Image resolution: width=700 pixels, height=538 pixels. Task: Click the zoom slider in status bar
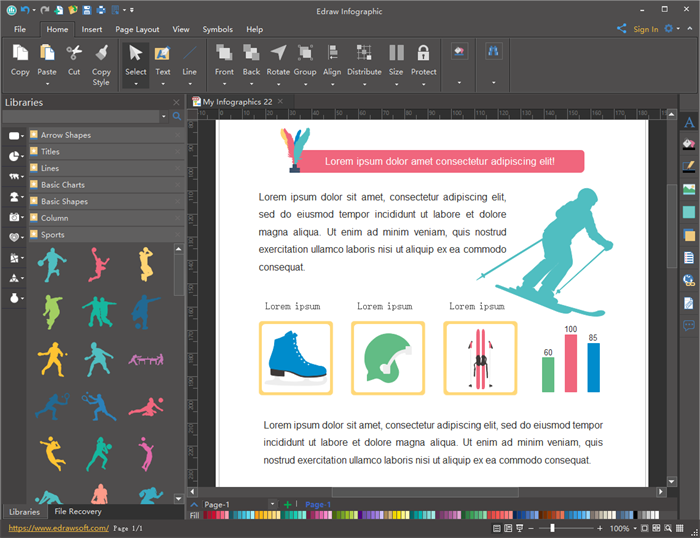point(552,528)
